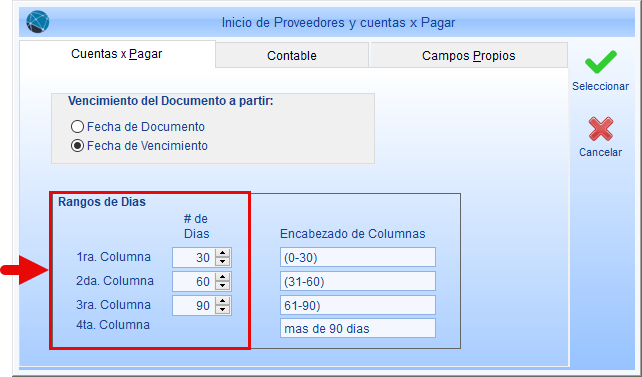The height and width of the screenshot is (377, 642).
Task: Click the 1ra. Columna days field showing 30
Action: 193,257
